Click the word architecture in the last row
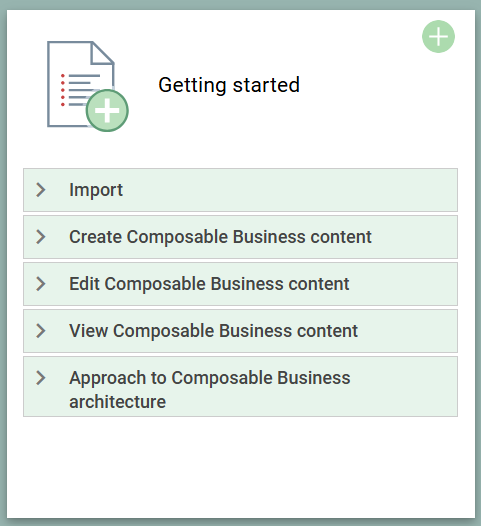Screen dimensions: 481x526 117,402
